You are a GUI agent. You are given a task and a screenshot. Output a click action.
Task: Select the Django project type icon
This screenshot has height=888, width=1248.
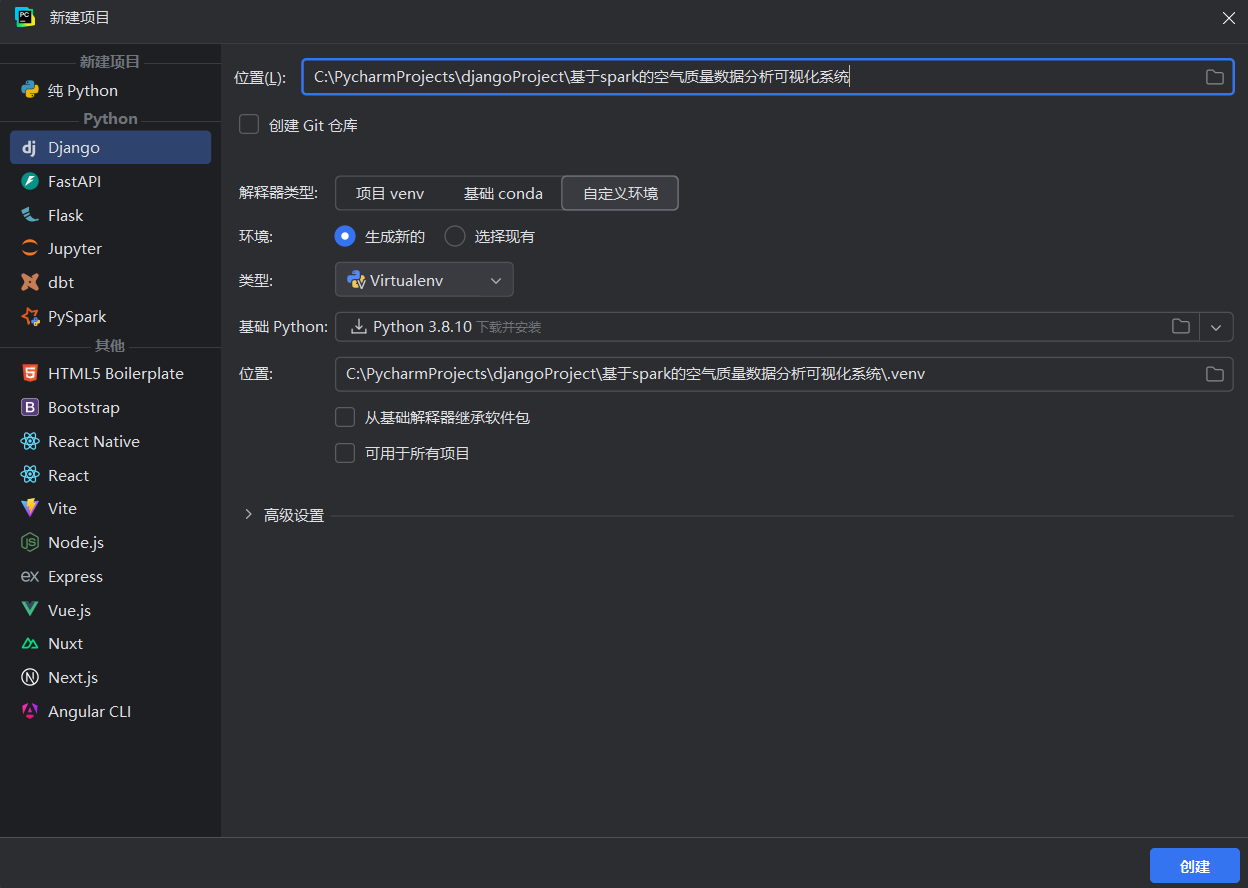29,148
